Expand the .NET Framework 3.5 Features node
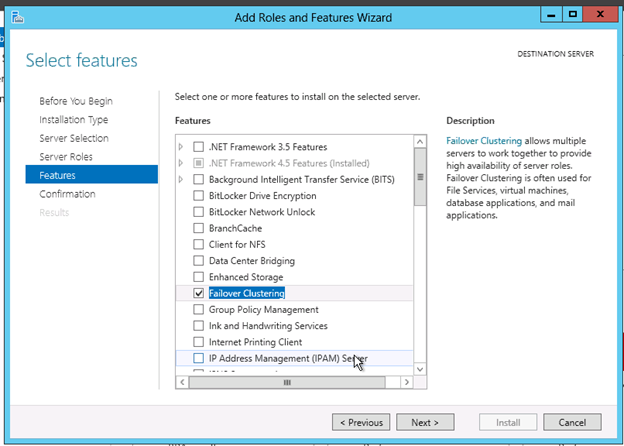624x446 pixels. click(181, 147)
